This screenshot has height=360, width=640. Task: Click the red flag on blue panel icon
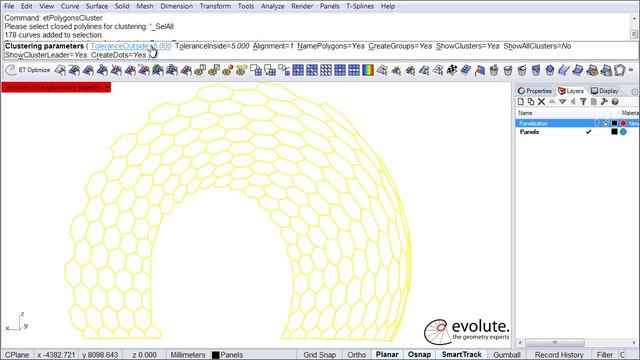point(480,70)
